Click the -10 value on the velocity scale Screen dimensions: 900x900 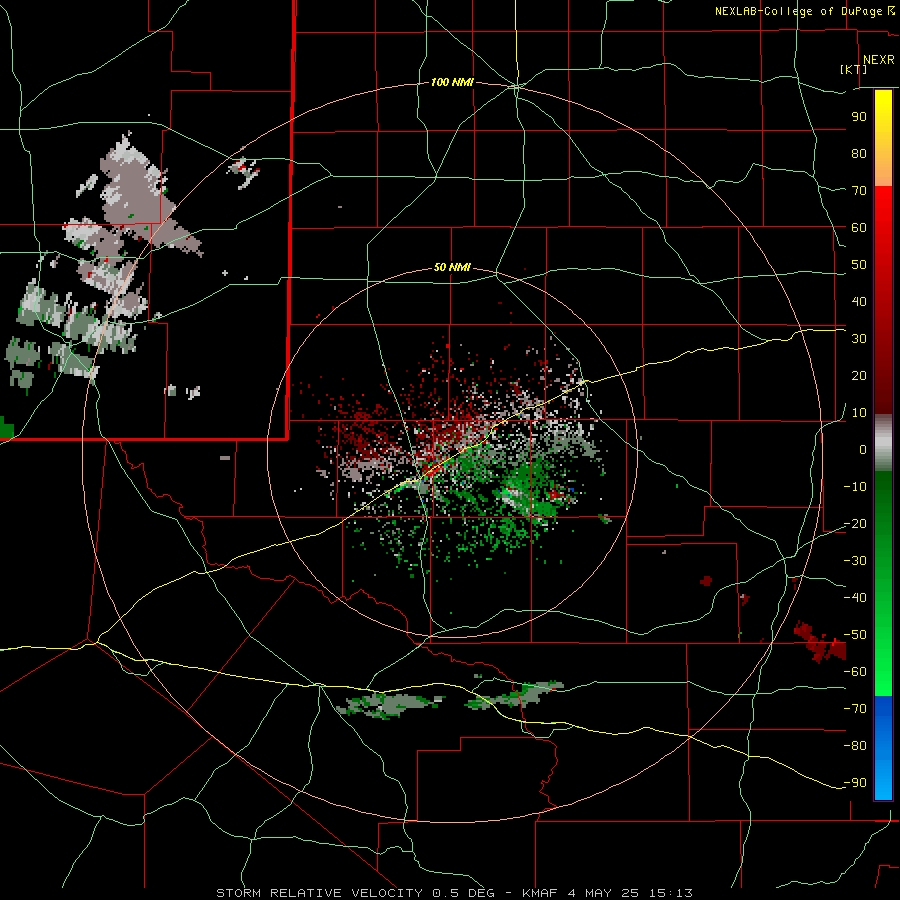(855, 487)
